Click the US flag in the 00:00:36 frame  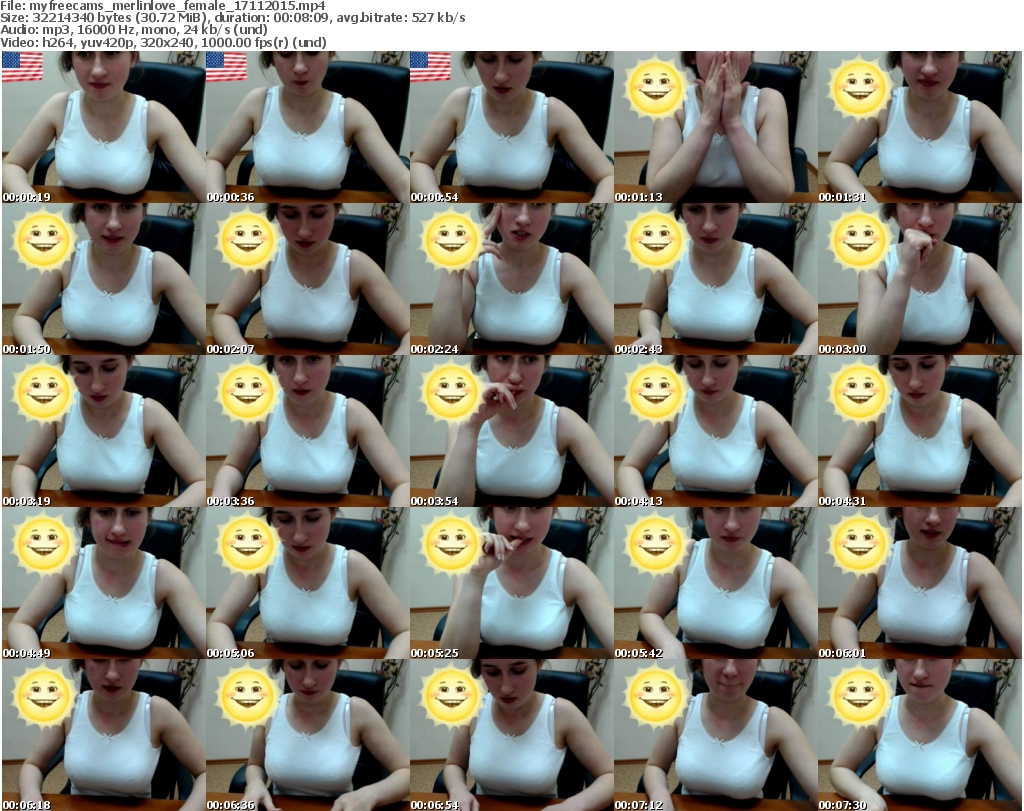click(x=227, y=67)
